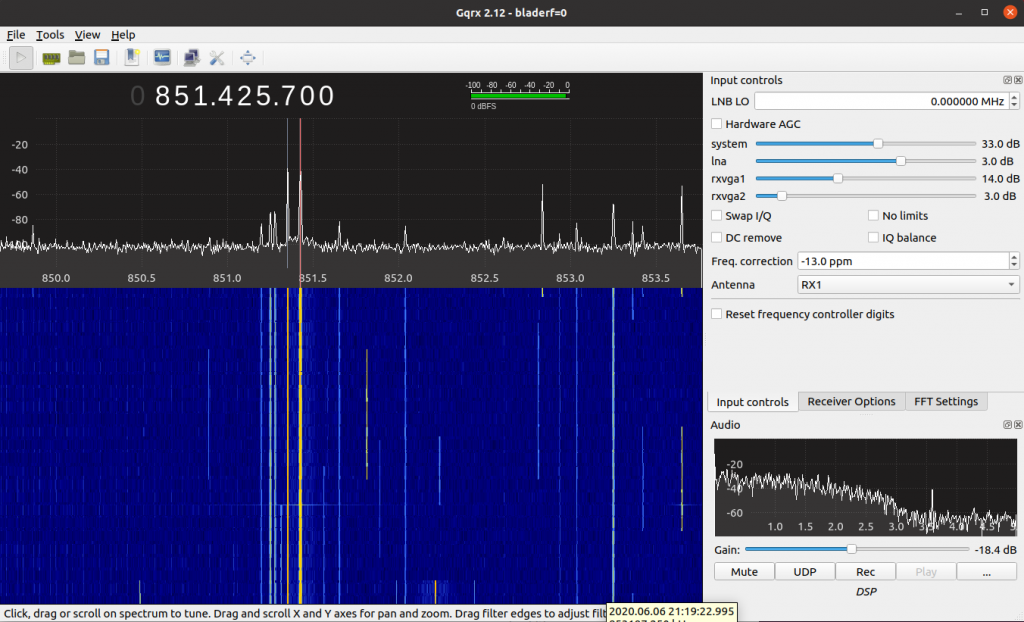The width and height of the screenshot is (1024, 622).
Task: Click the rxvga2 gain slider handle
Action: [781, 196]
